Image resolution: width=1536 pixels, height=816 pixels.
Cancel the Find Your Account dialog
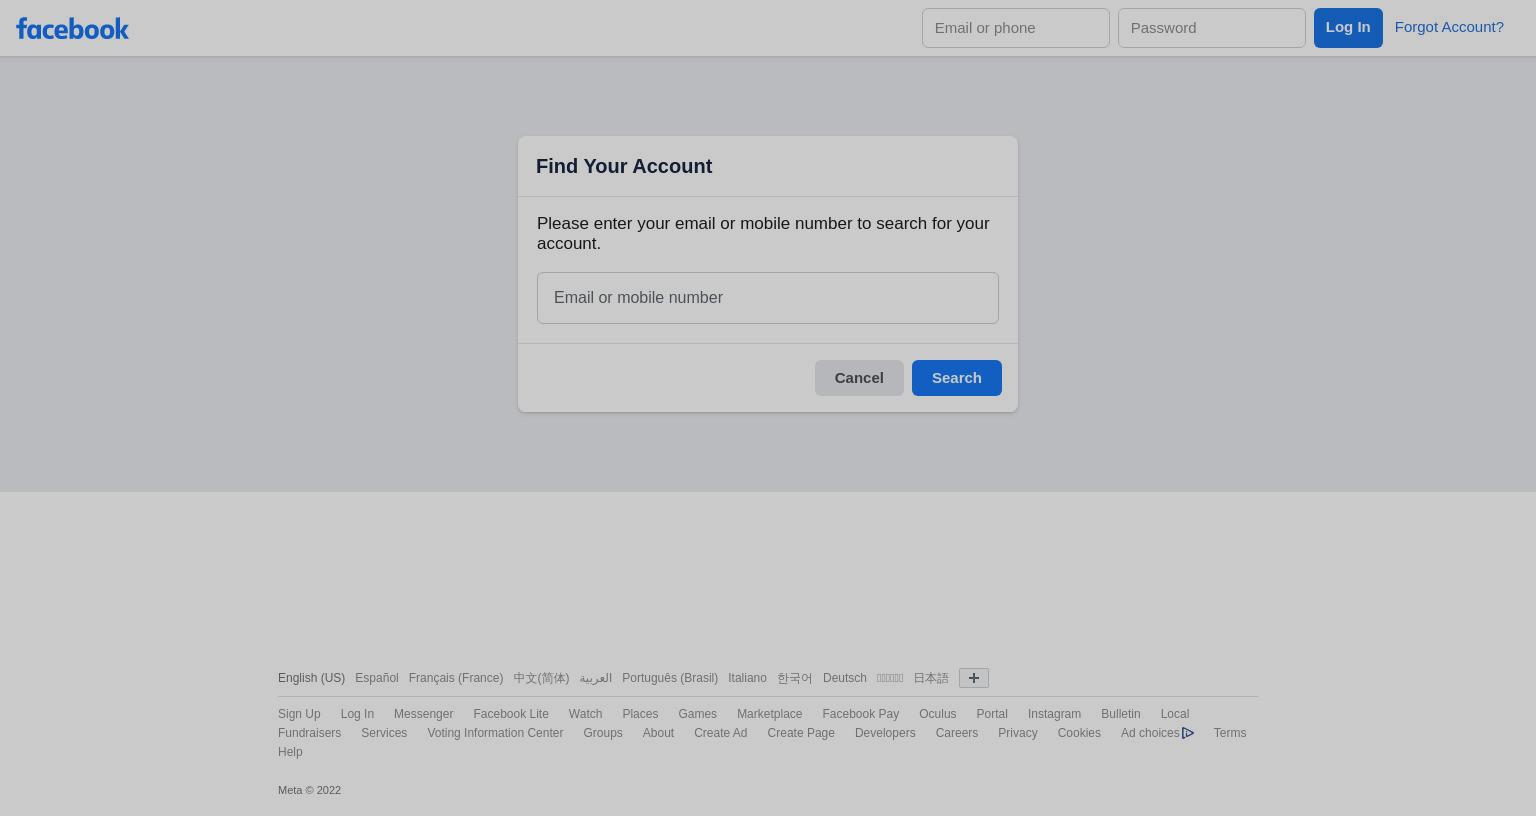[x=859, y=378]
